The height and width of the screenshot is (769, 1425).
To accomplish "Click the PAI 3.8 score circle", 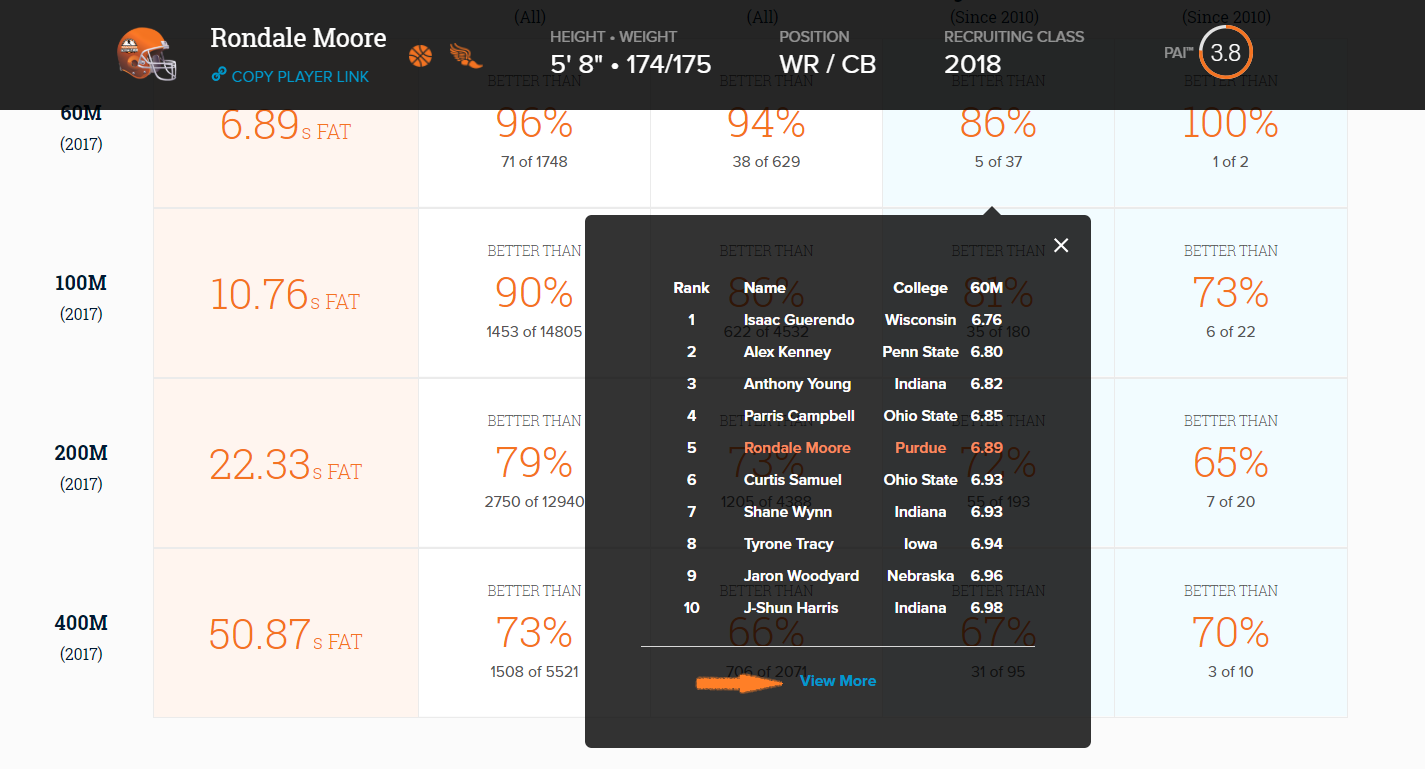I will coord(1225,53).
